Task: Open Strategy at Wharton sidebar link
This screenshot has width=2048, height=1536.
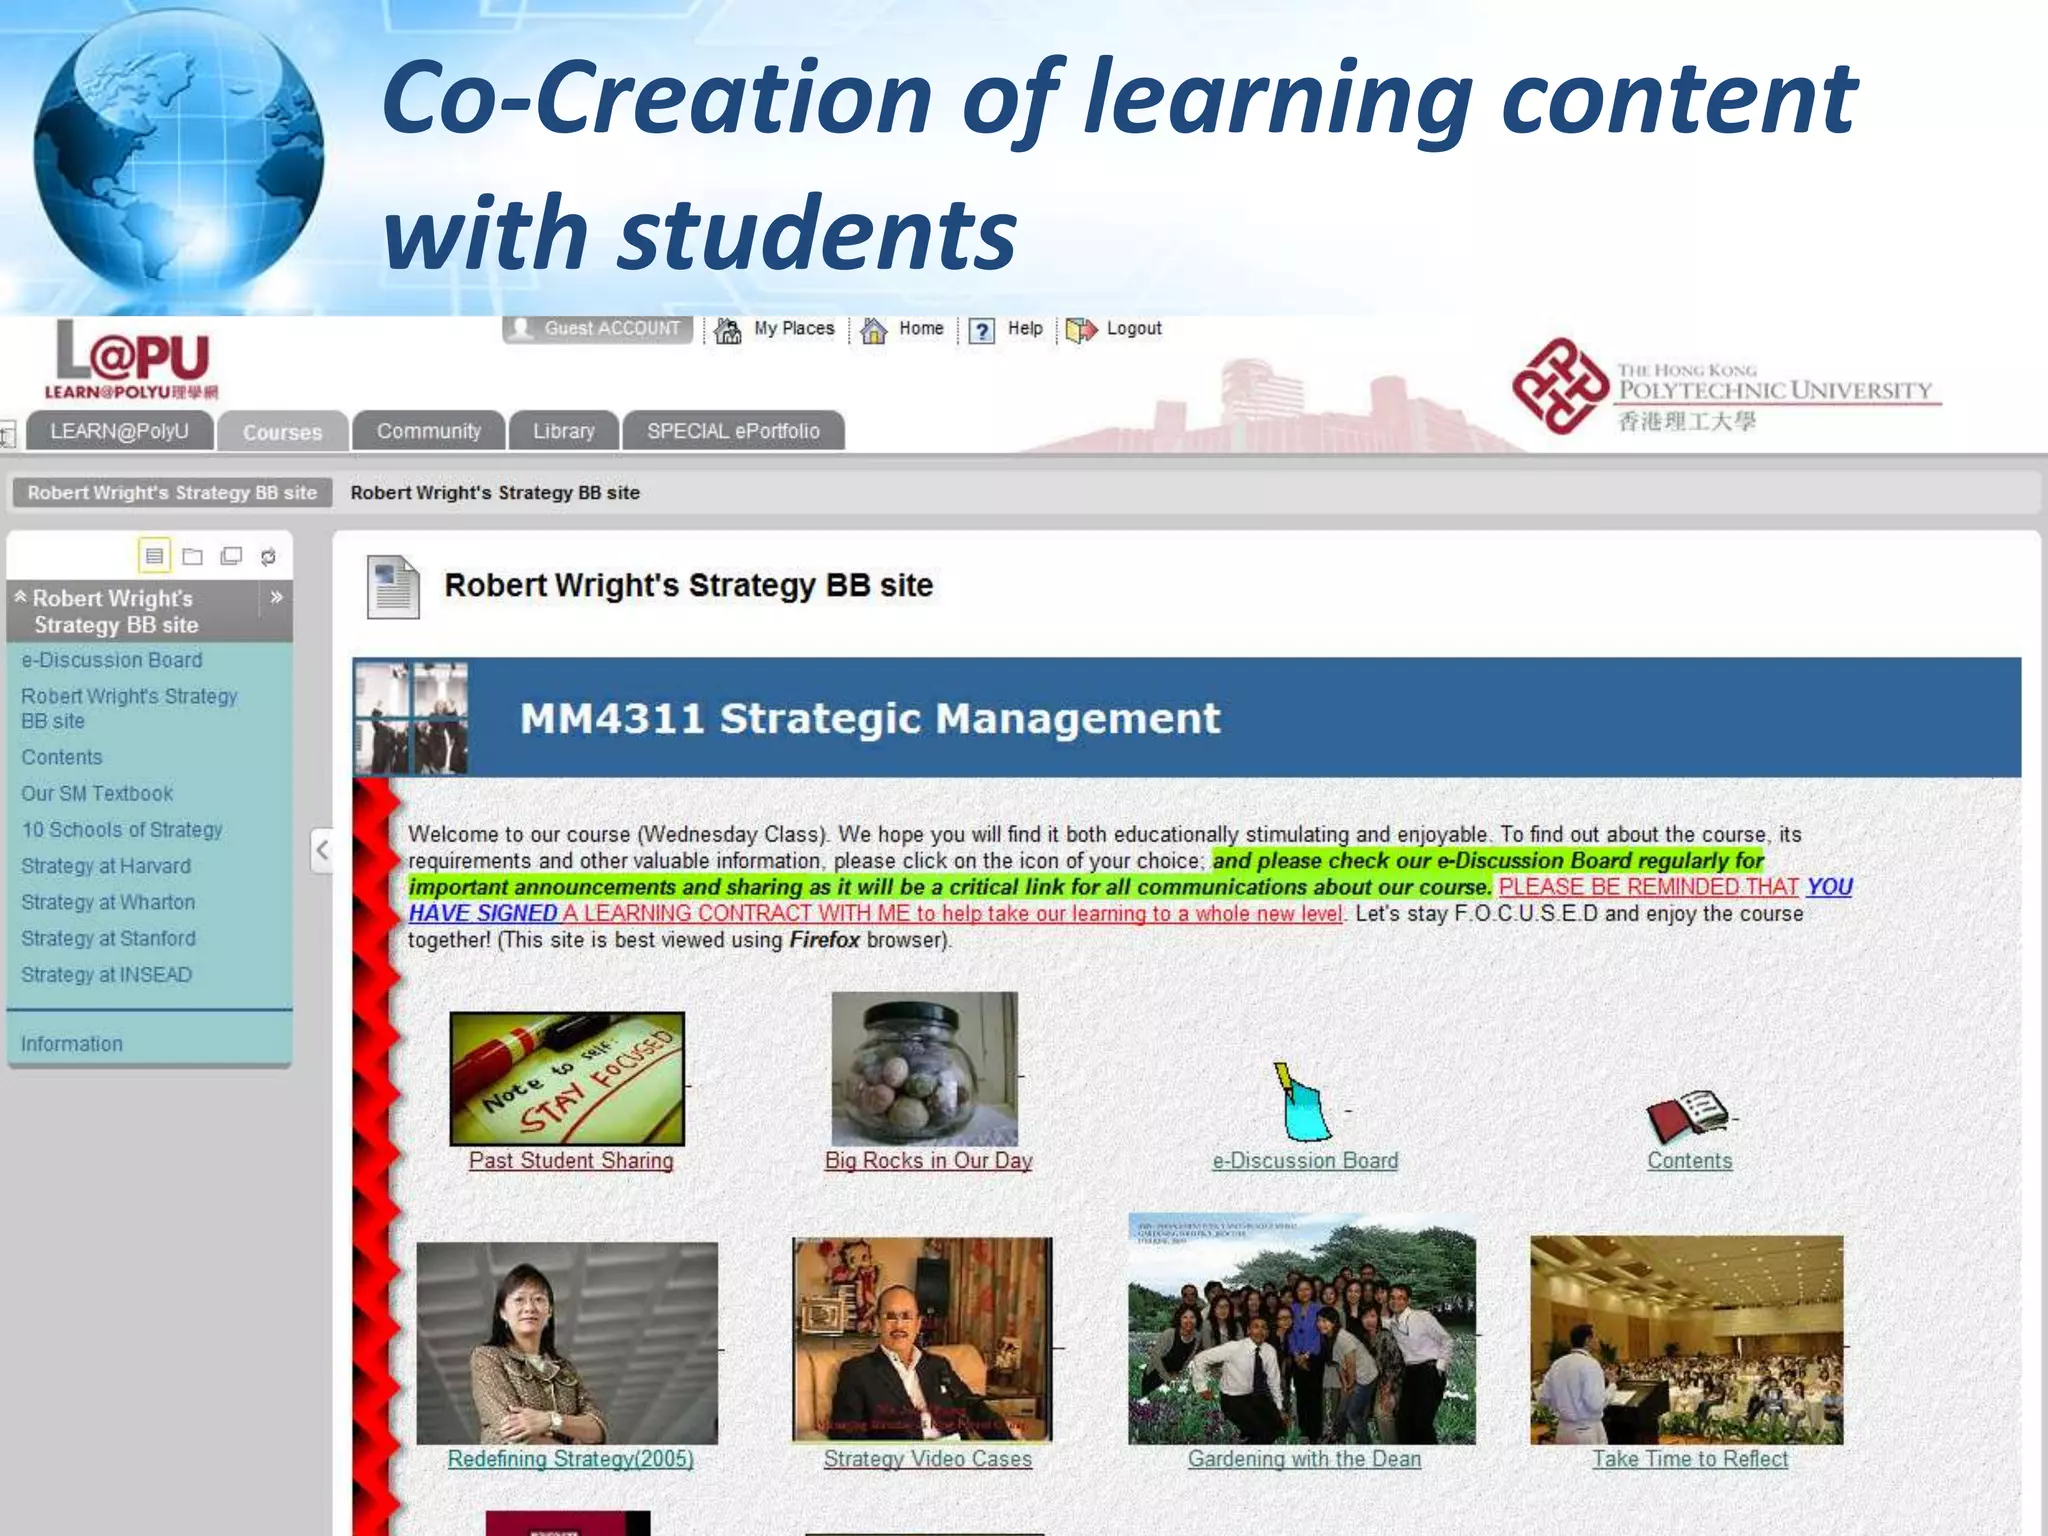Action: click(108, 902)
